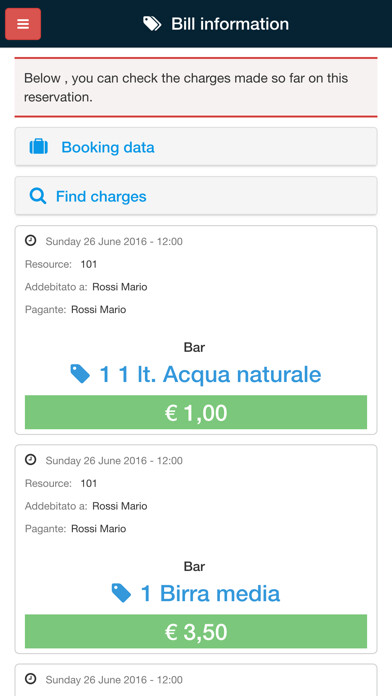Click the tag icon beside Bill information
392x696 pixels.
click(152, 24)
